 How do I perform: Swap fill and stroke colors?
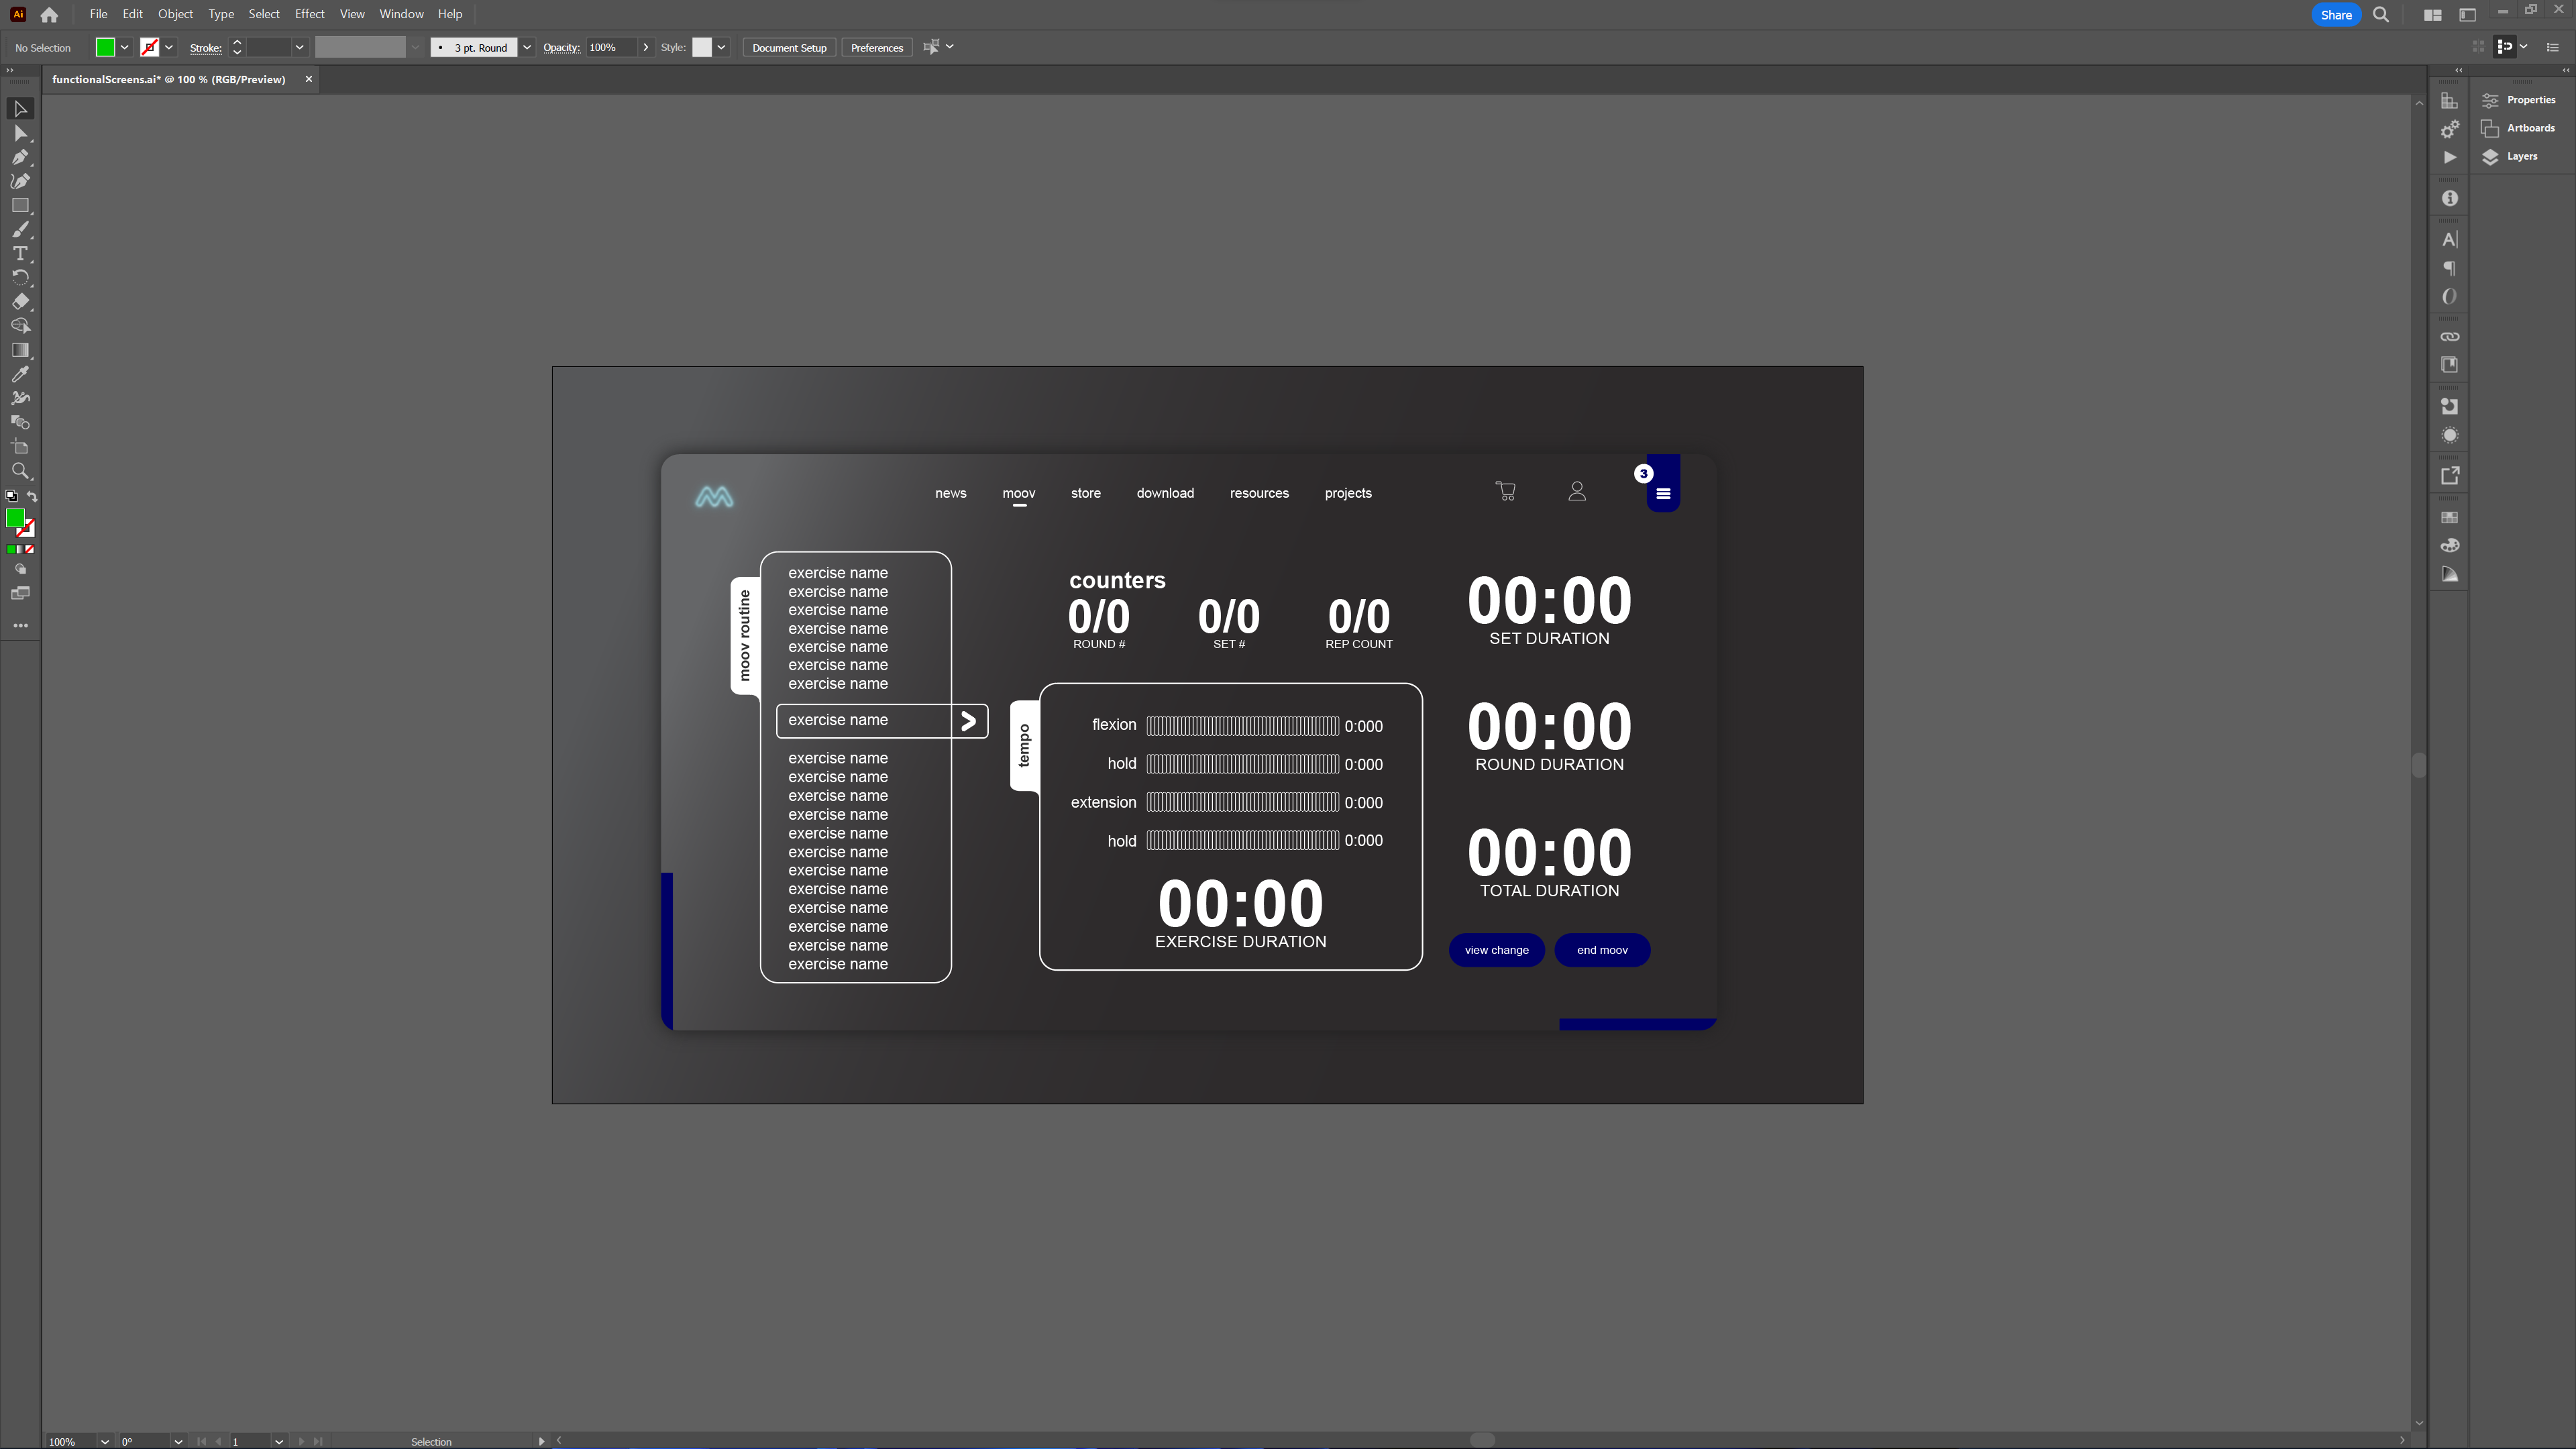(32, 496)
